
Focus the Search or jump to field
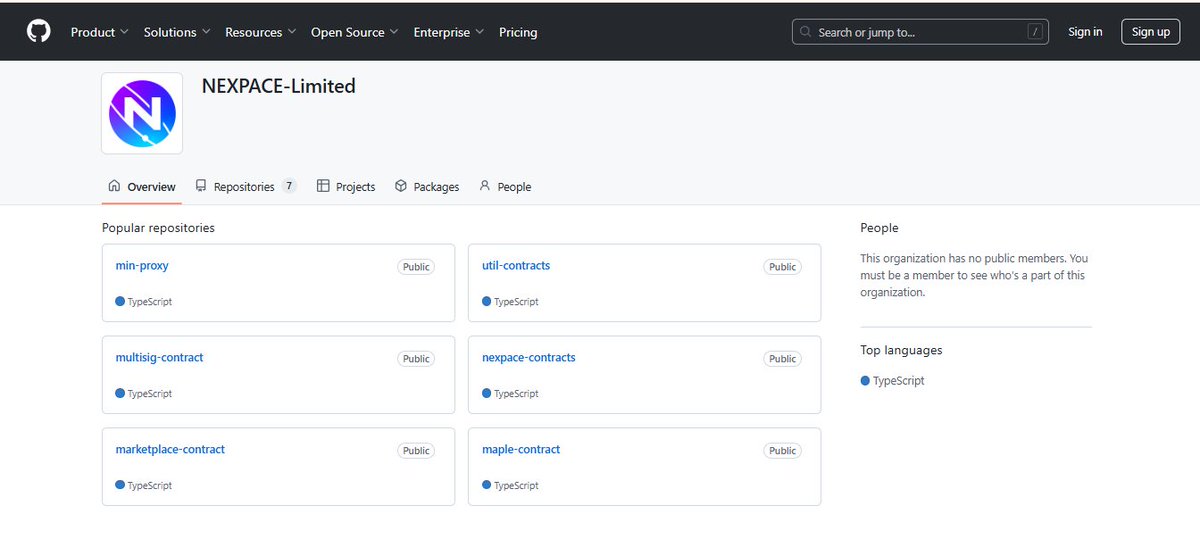click(920, 32)
